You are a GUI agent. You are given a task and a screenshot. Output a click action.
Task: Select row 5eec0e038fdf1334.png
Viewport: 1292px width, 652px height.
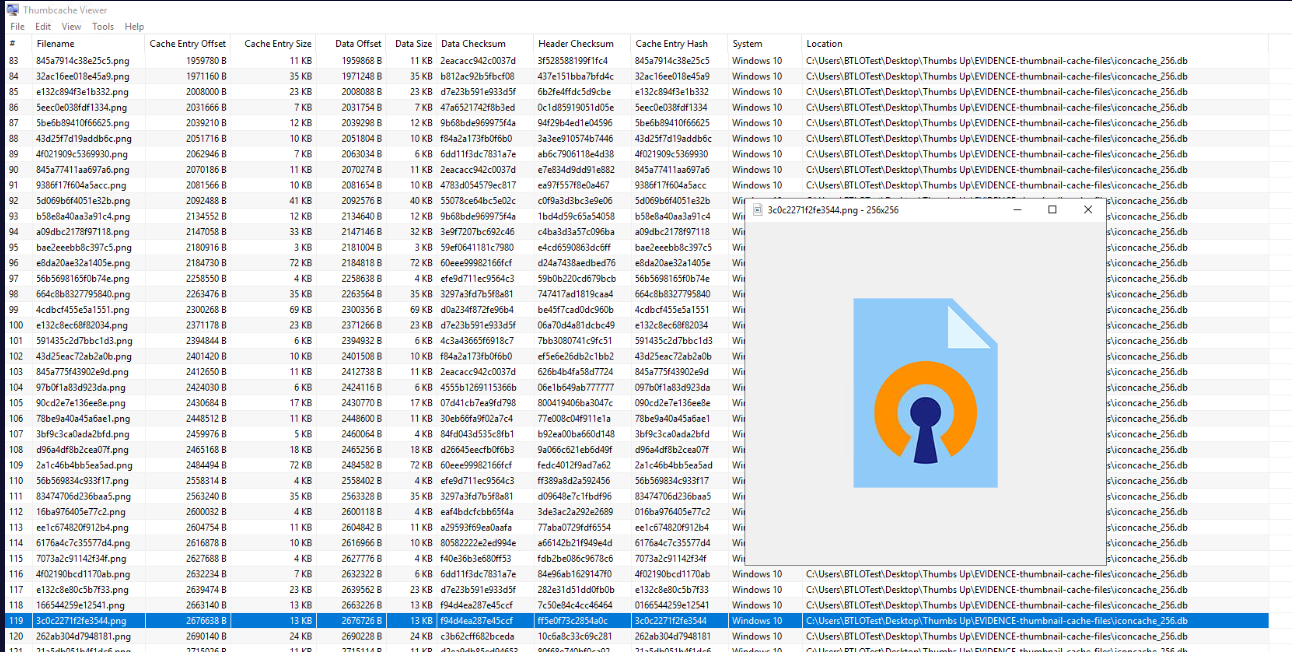[636, 107]
